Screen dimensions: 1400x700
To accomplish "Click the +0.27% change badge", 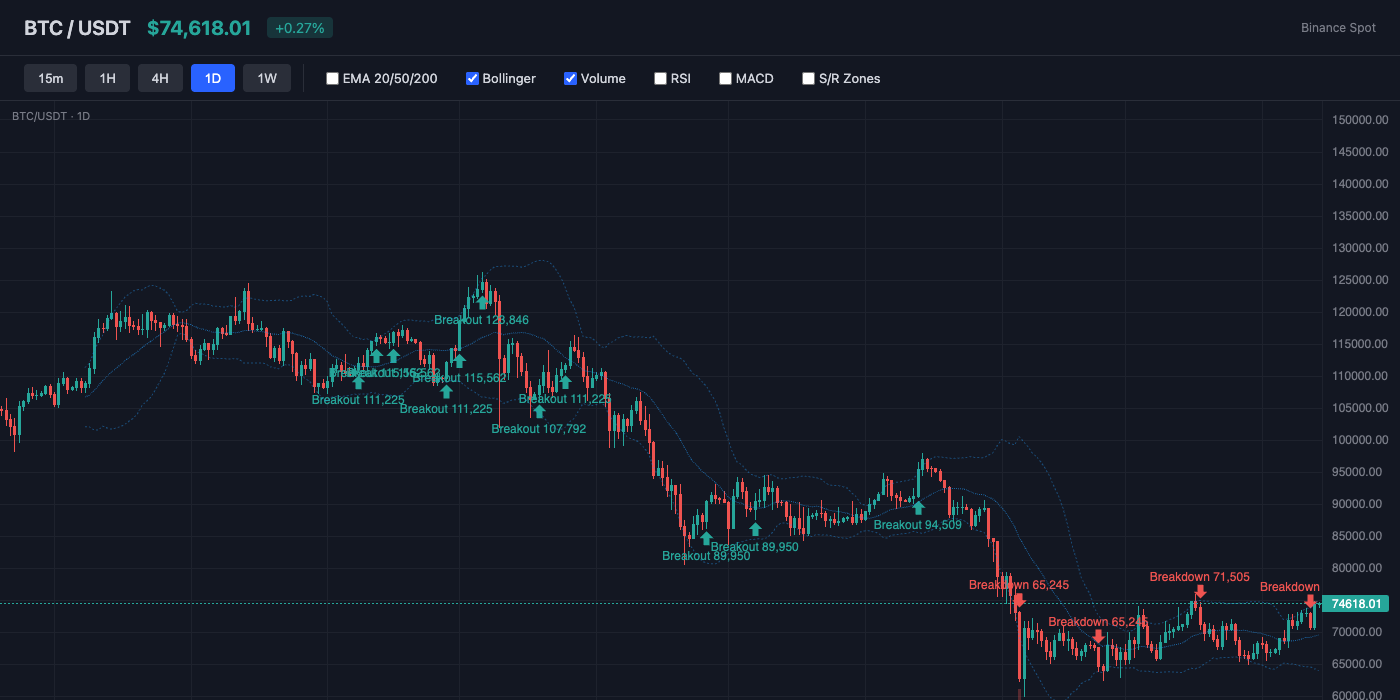I will [299, 27].
